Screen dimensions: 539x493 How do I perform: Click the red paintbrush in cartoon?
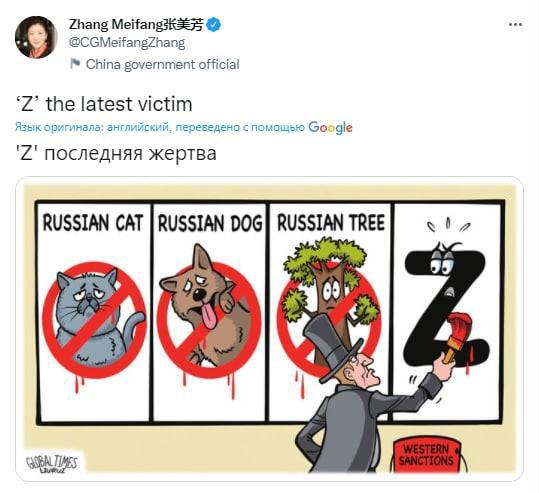pos(454,336)
